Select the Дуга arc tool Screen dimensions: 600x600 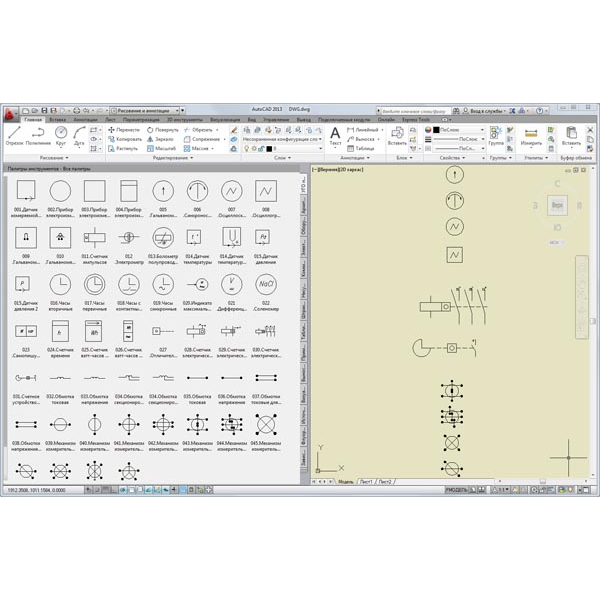pyautogui.click(x=79, y=135)
